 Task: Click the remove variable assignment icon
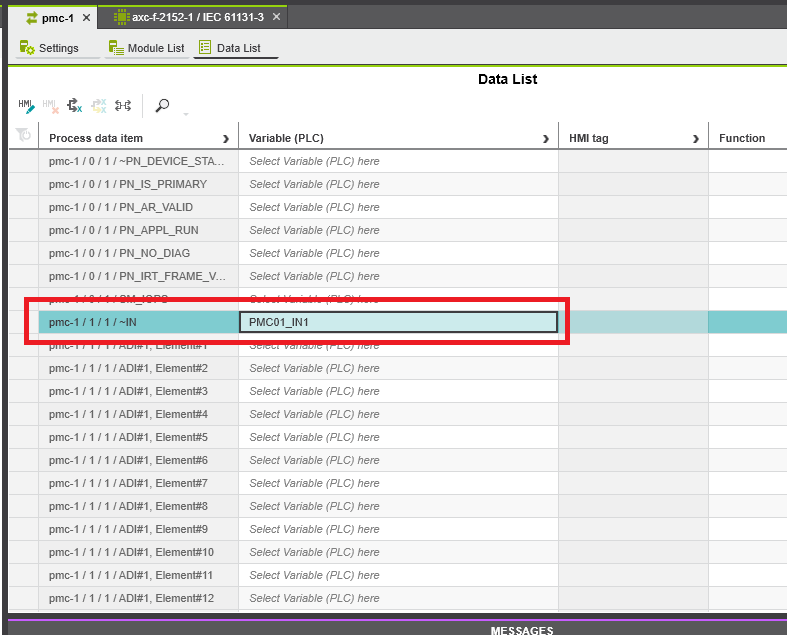pyautogui.click(x=75, y=105)
